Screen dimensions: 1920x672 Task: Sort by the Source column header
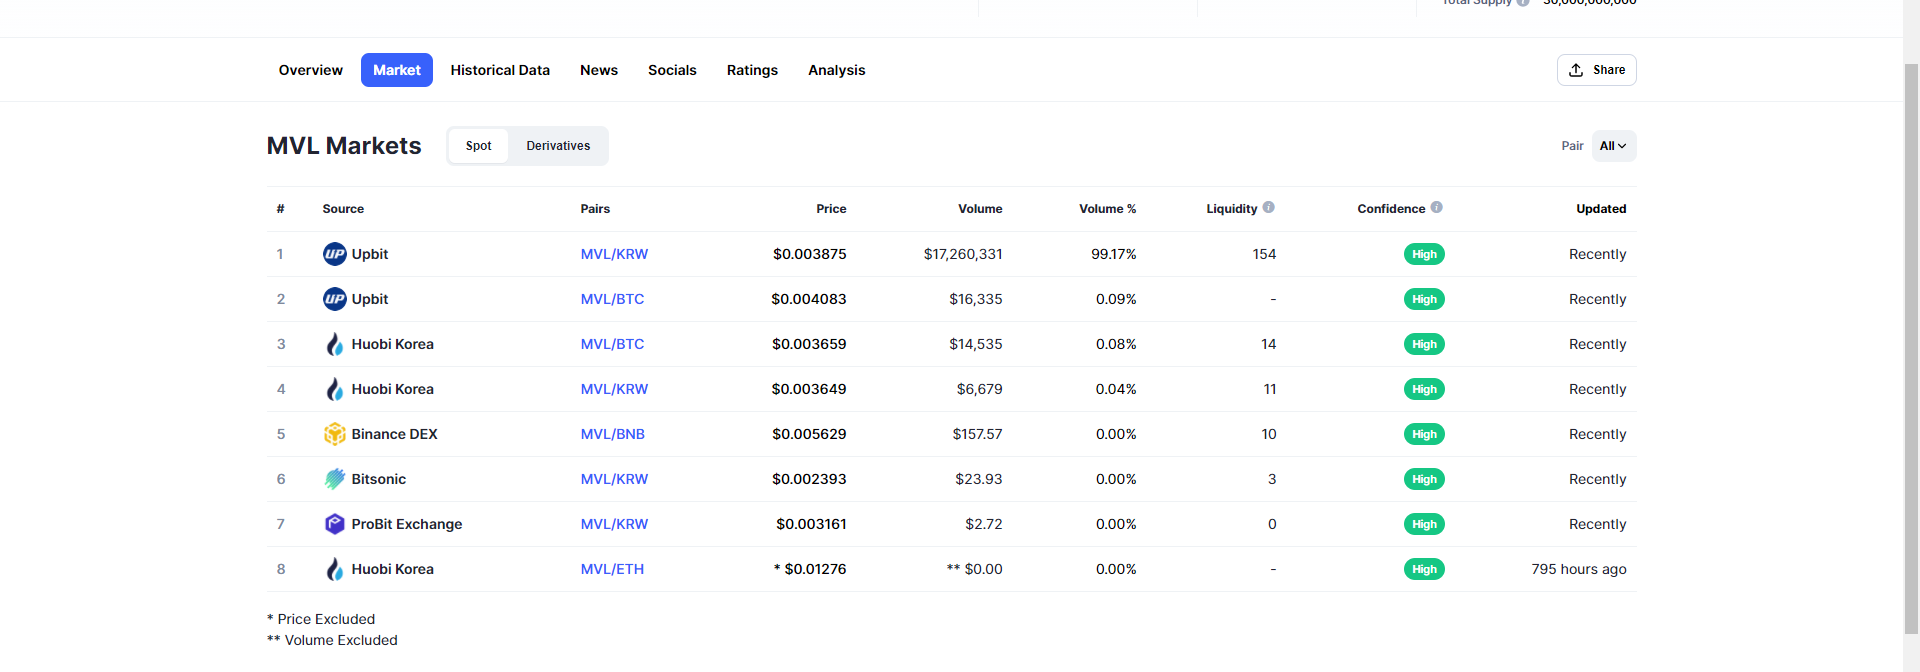pyautogui.click(x=343, y=209)
